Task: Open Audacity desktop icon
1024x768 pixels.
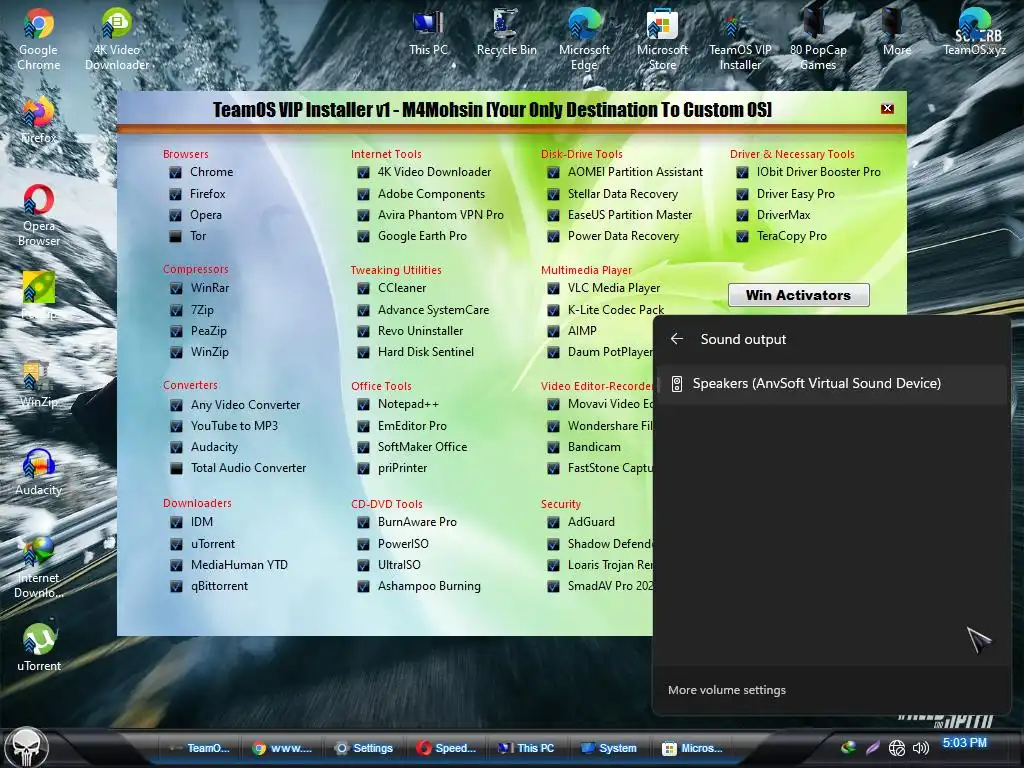Action: [39, 472]
